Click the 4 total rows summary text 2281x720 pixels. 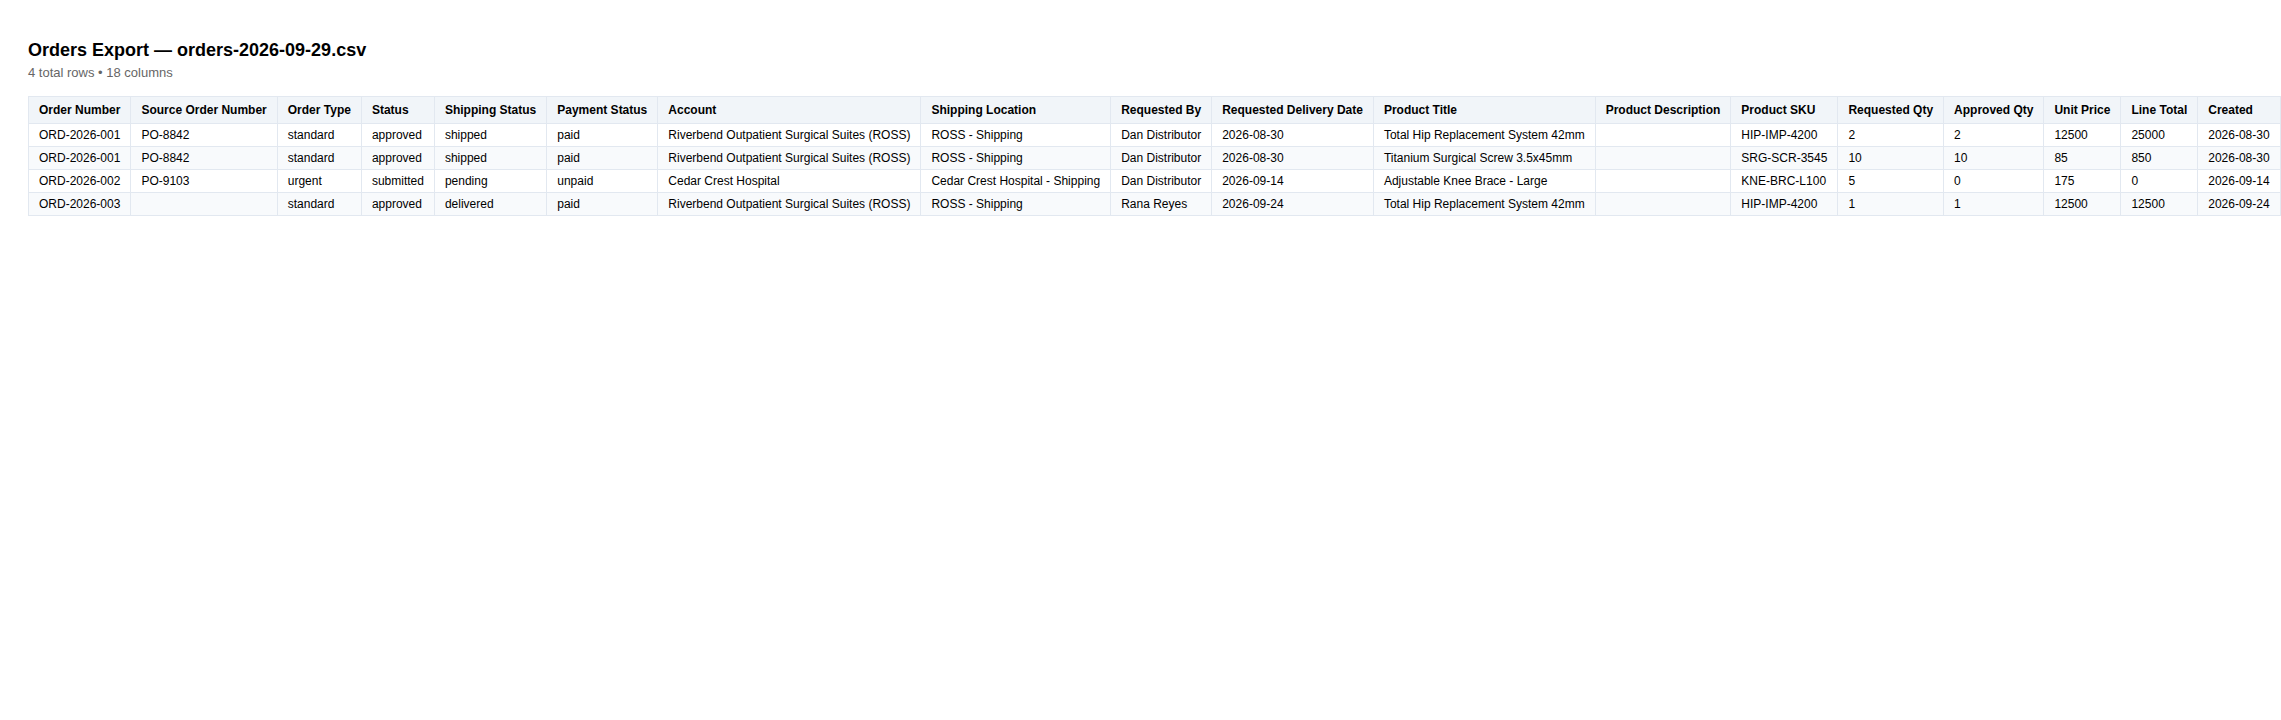(x=100, y=73)
